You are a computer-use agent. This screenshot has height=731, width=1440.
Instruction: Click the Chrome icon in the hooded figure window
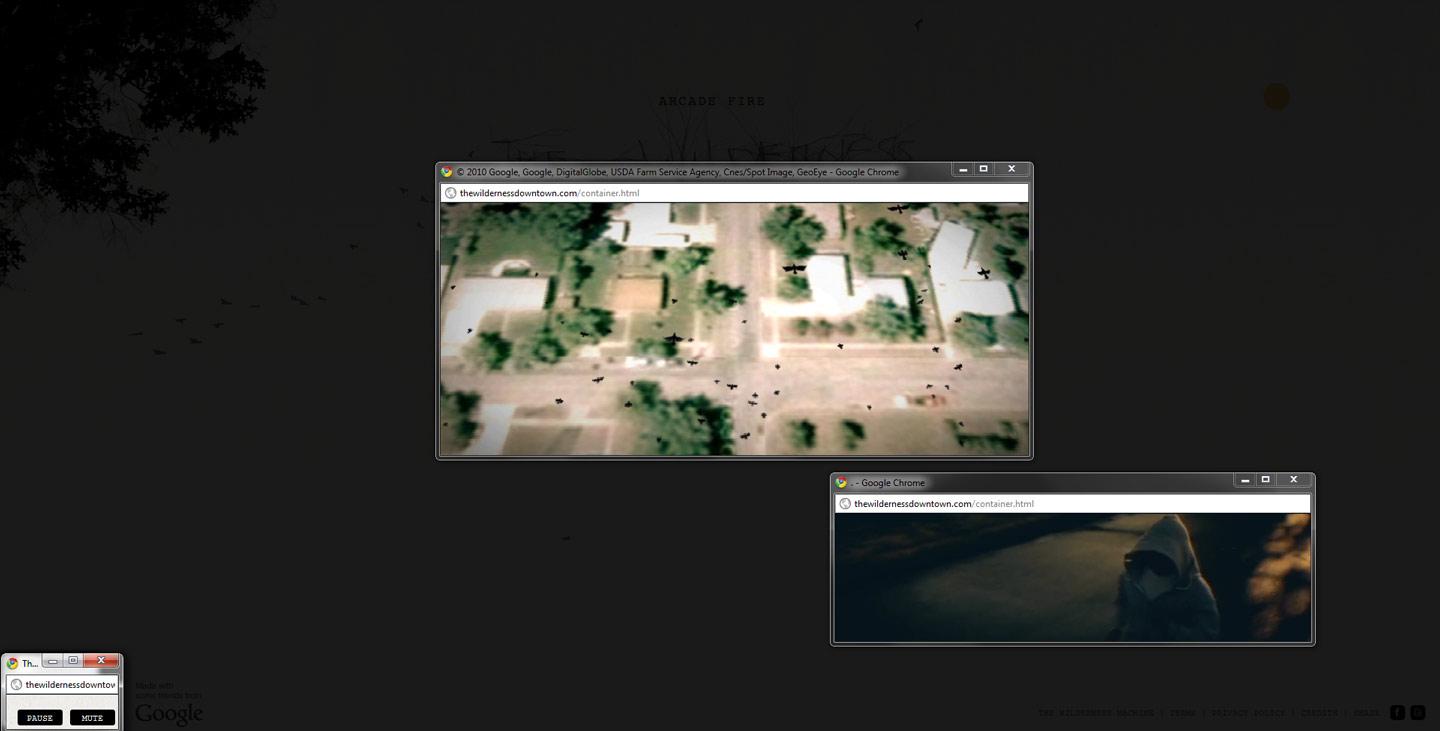841,483
